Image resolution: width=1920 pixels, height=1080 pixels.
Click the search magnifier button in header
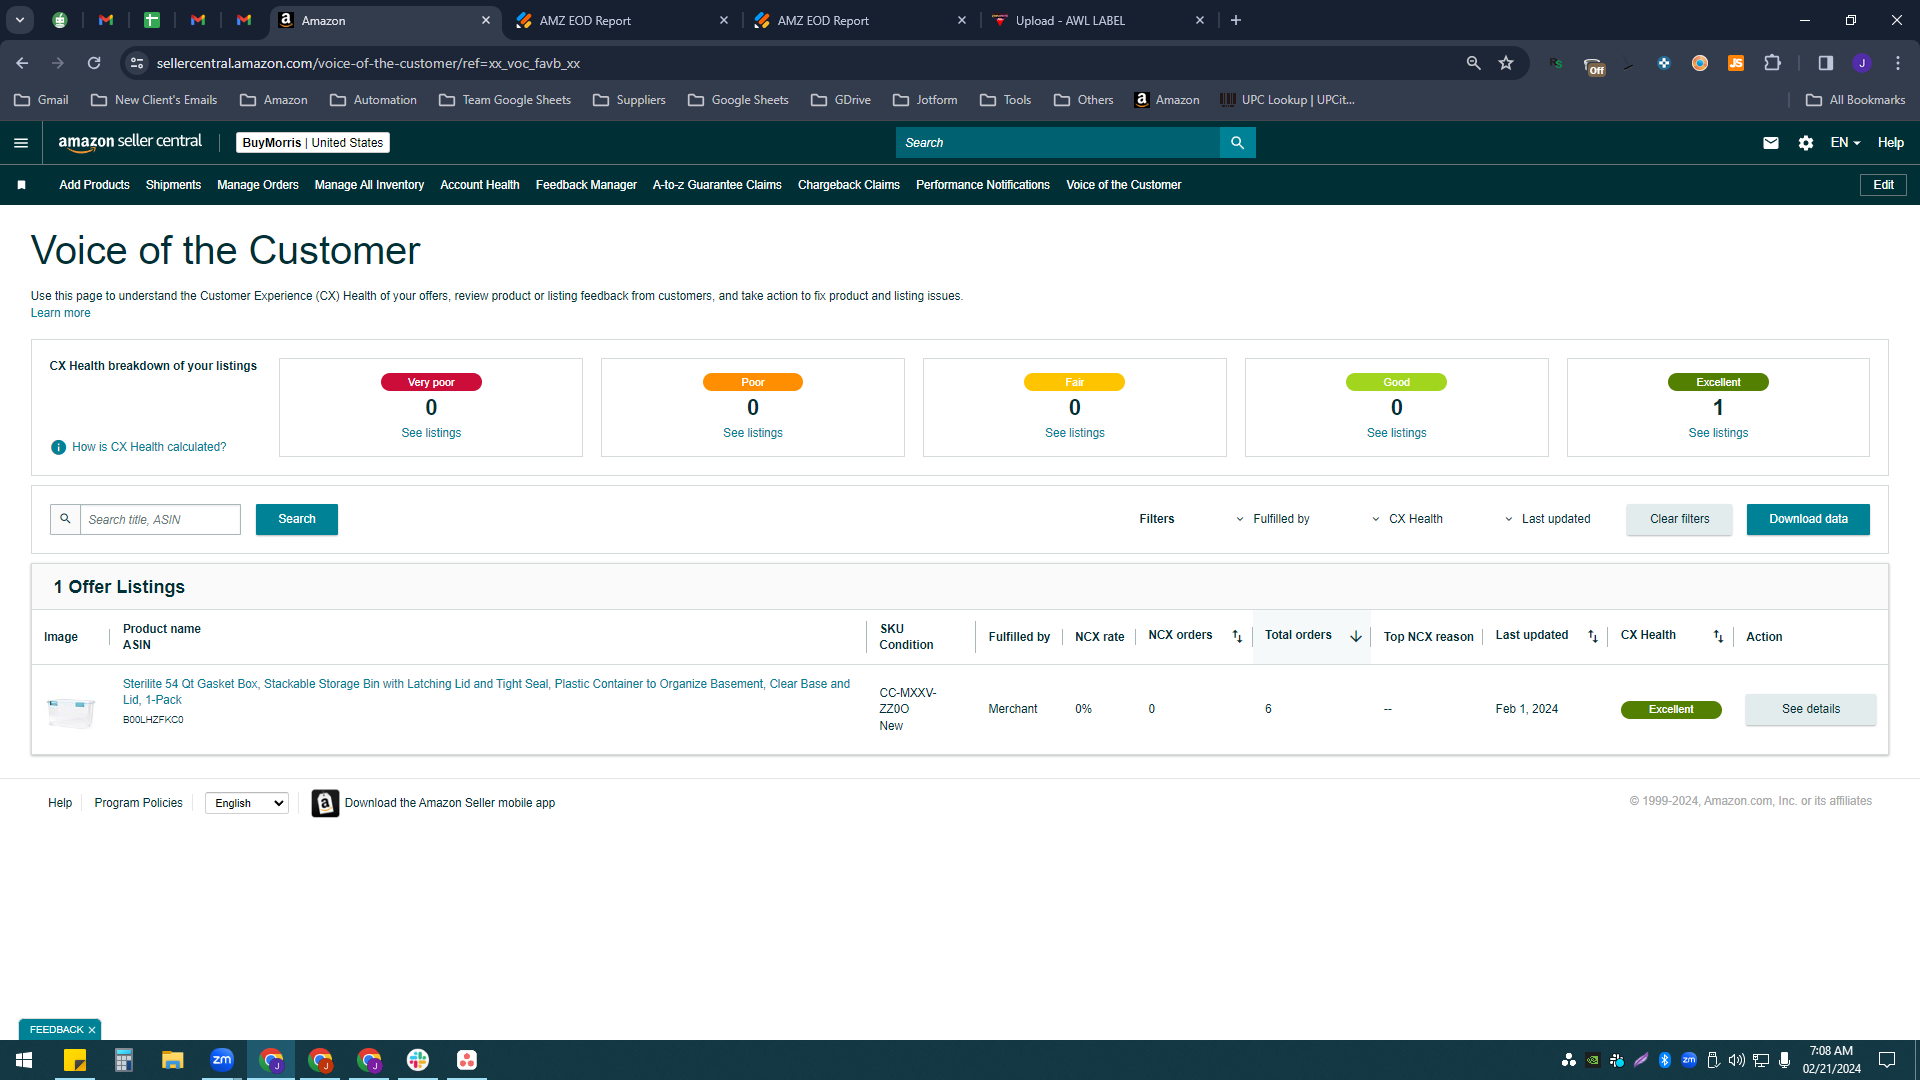(1237, 143)
